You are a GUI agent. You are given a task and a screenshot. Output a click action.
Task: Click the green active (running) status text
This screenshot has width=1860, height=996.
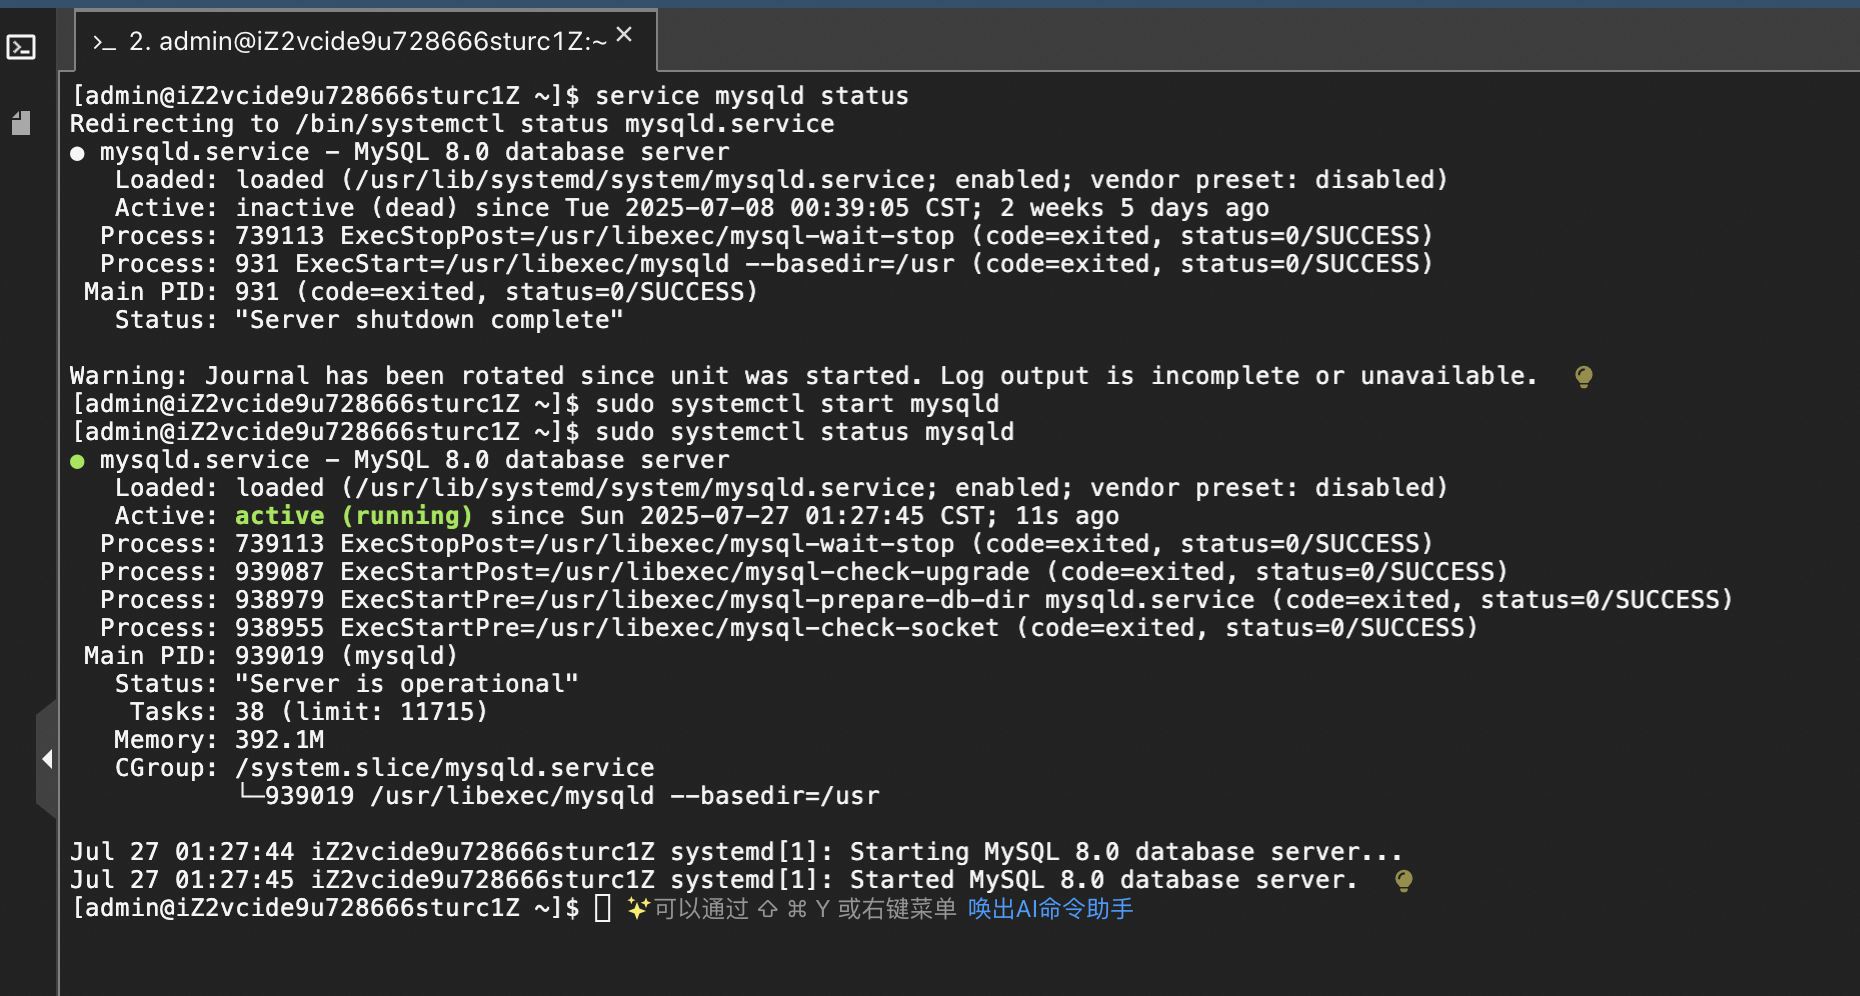point(353,516)
